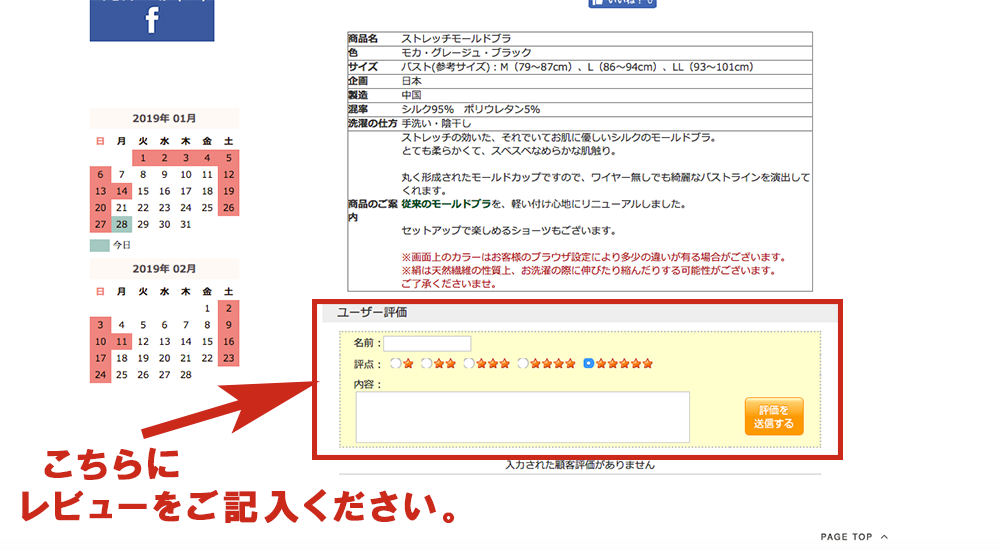Image resolution: width=1000 pixels, height=551 pixels.
Task: Click January 14 in the calendar
Action: click(x=121, y=191)
